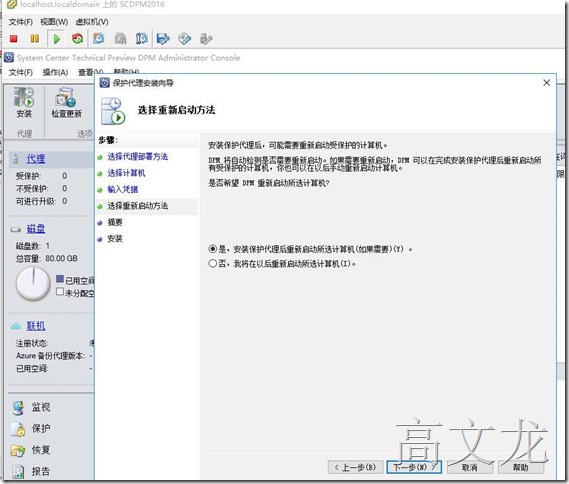Click the wizard title bar icon
Viewport: 569px width, 484px height.
tap(105, 83)
